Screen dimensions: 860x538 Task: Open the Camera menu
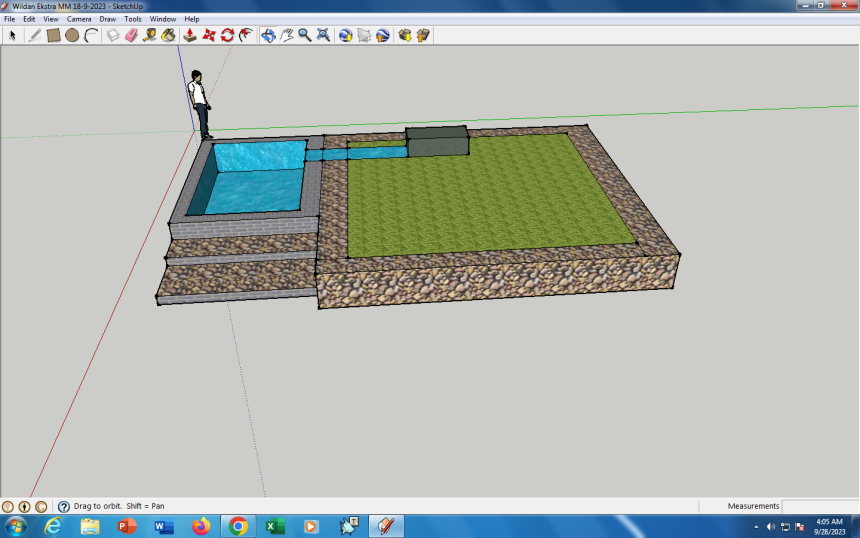(x=79, y=19)
